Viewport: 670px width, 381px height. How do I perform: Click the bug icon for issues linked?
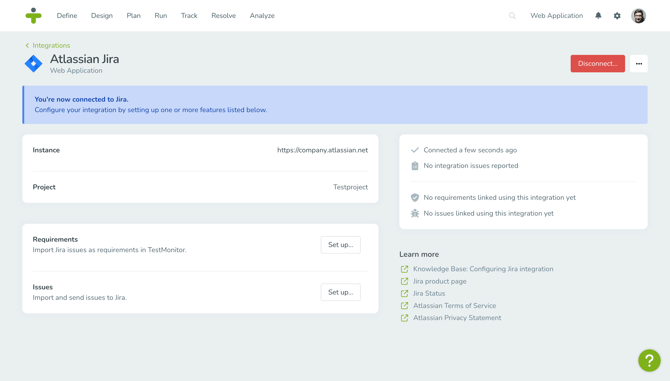coord(414,213)
